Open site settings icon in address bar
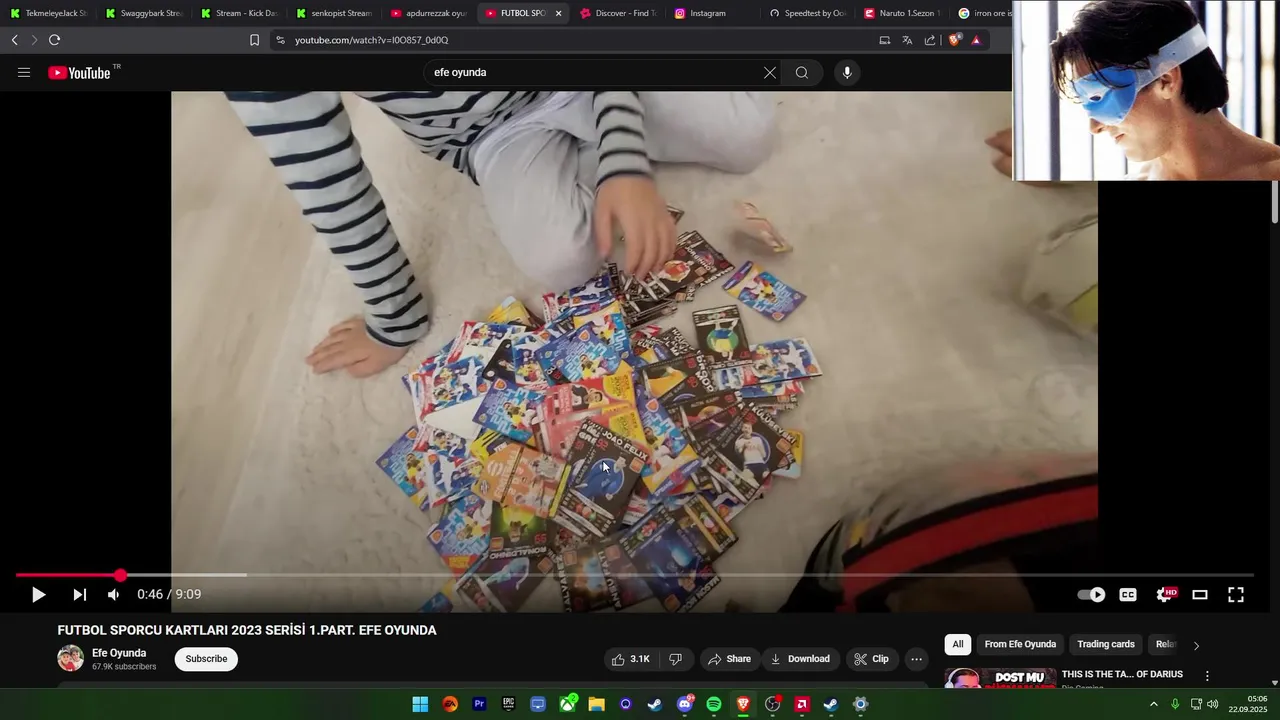 (280, 40)
